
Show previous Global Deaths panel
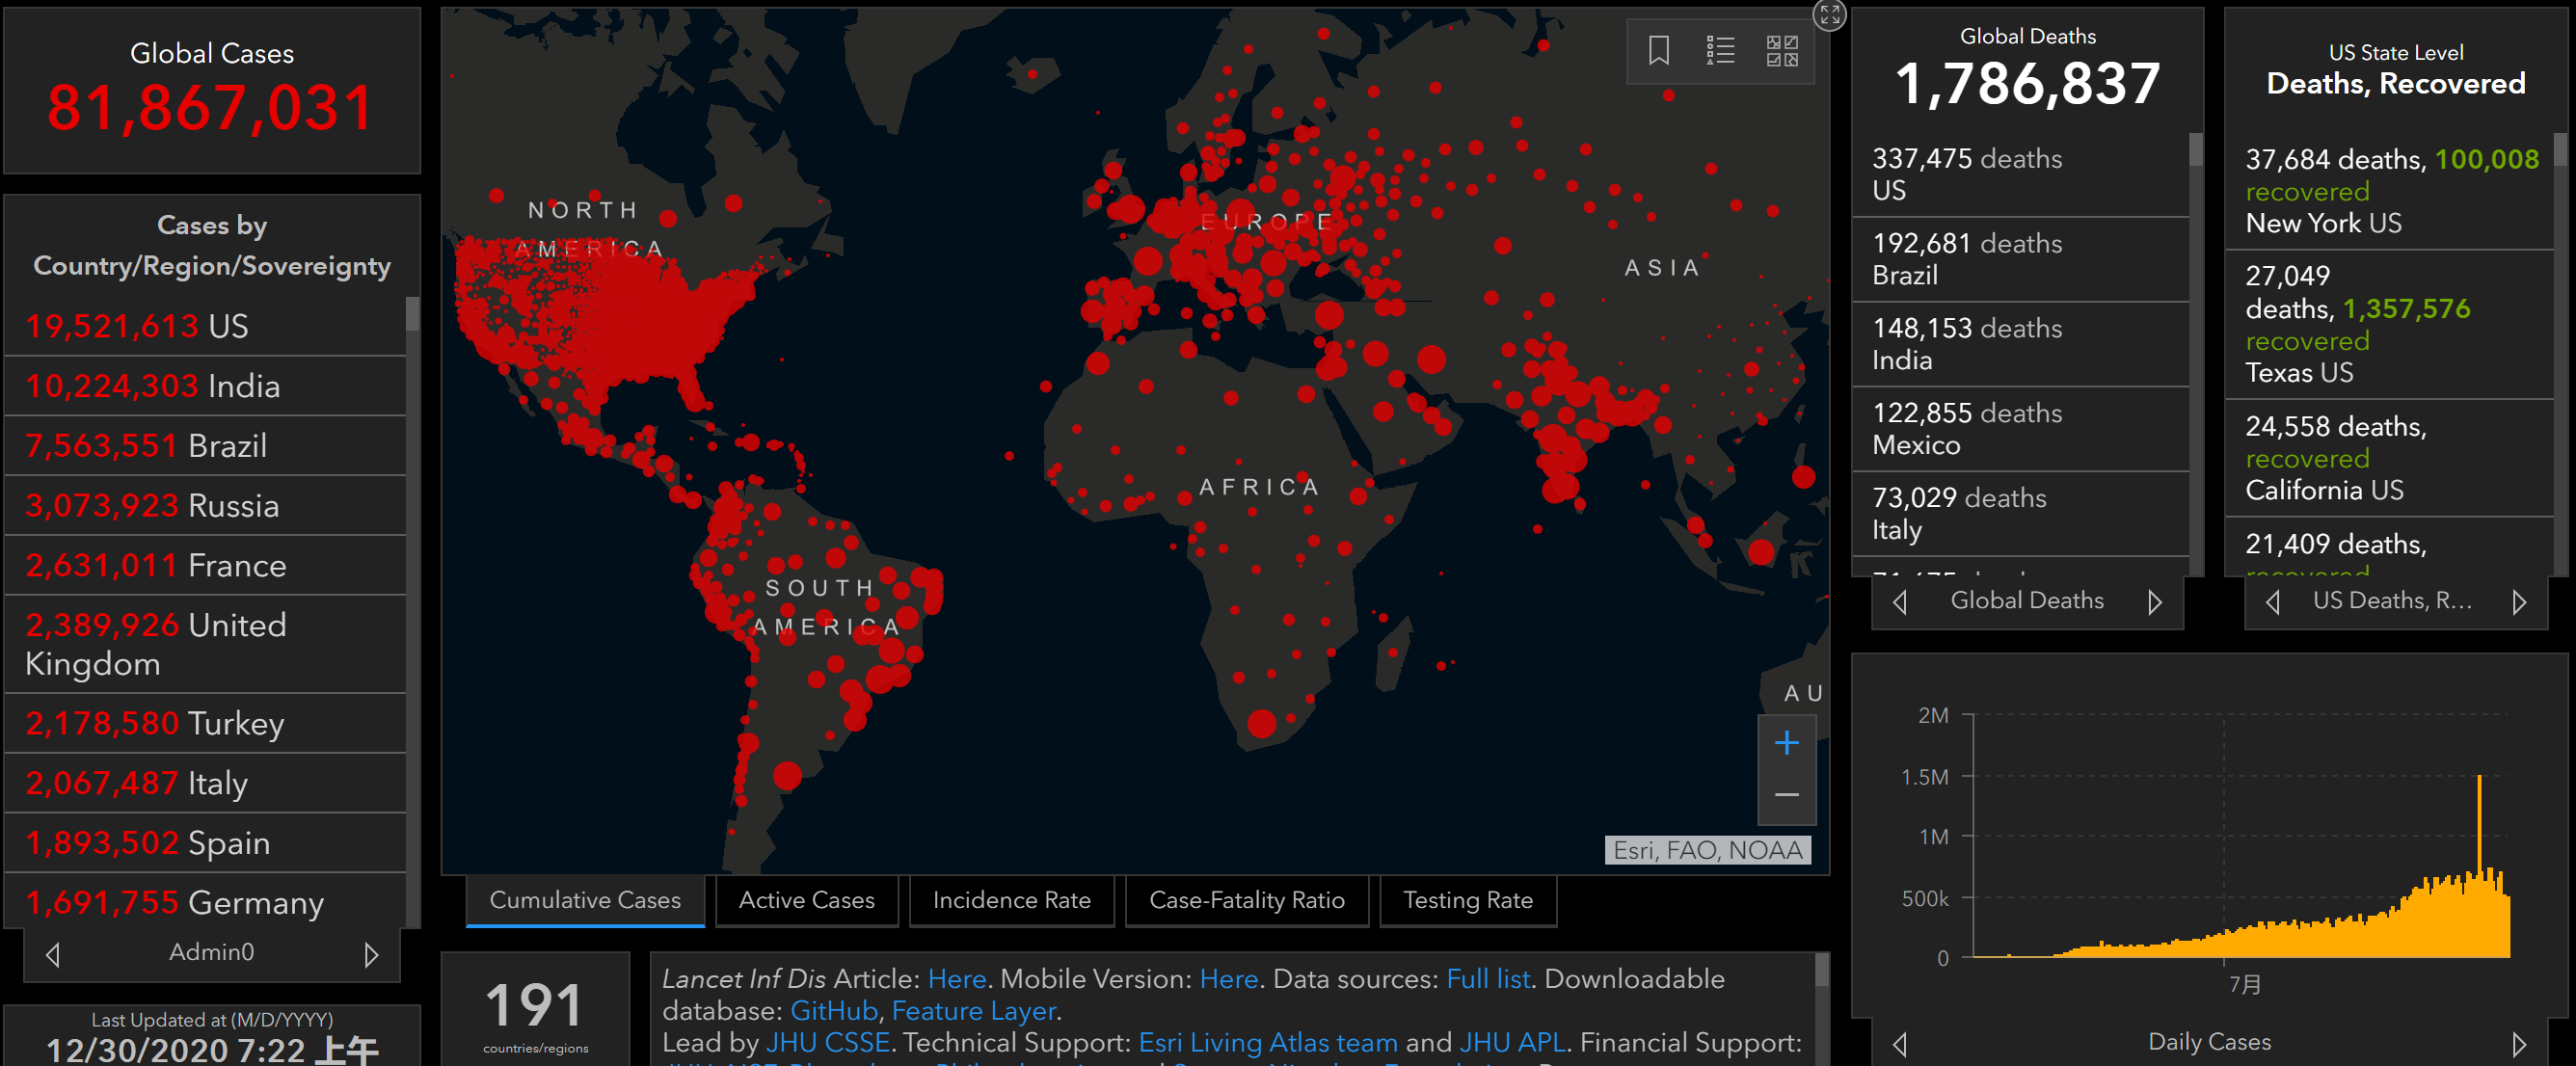[x=1900, y=602]
